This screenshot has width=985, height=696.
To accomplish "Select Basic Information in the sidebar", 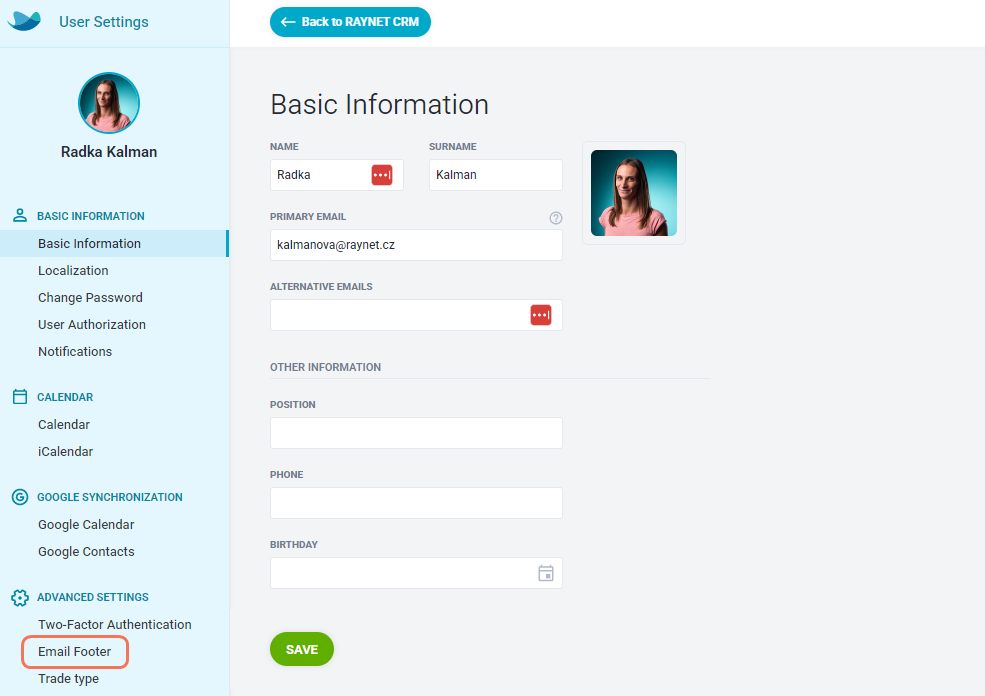I will point(114,243).
